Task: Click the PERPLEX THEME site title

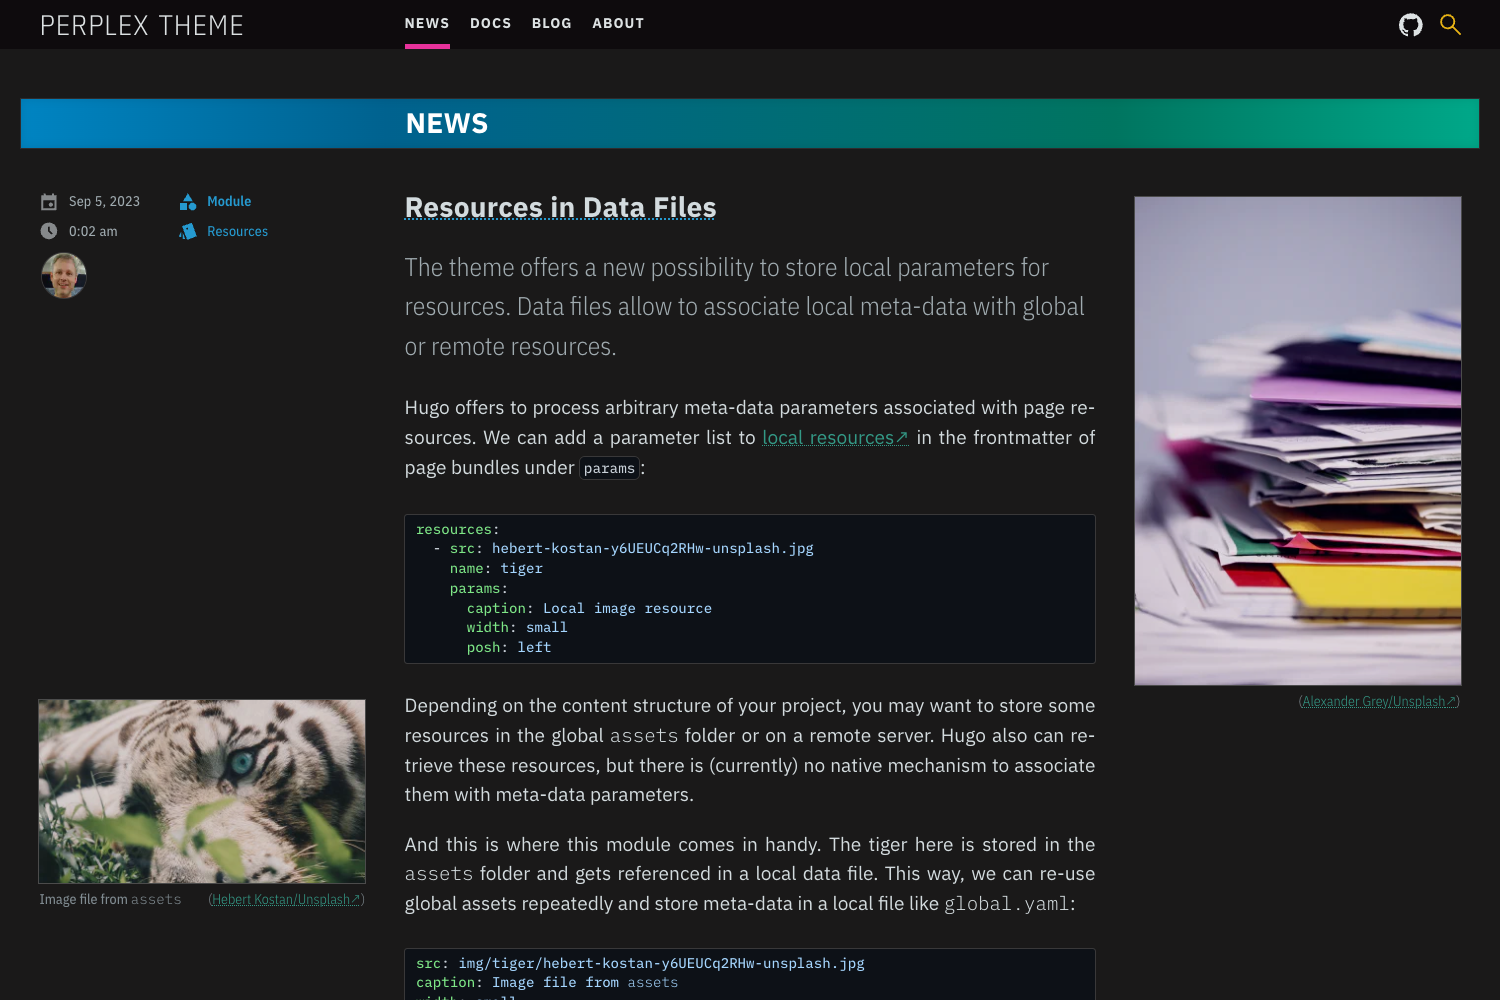Action: 142,24
